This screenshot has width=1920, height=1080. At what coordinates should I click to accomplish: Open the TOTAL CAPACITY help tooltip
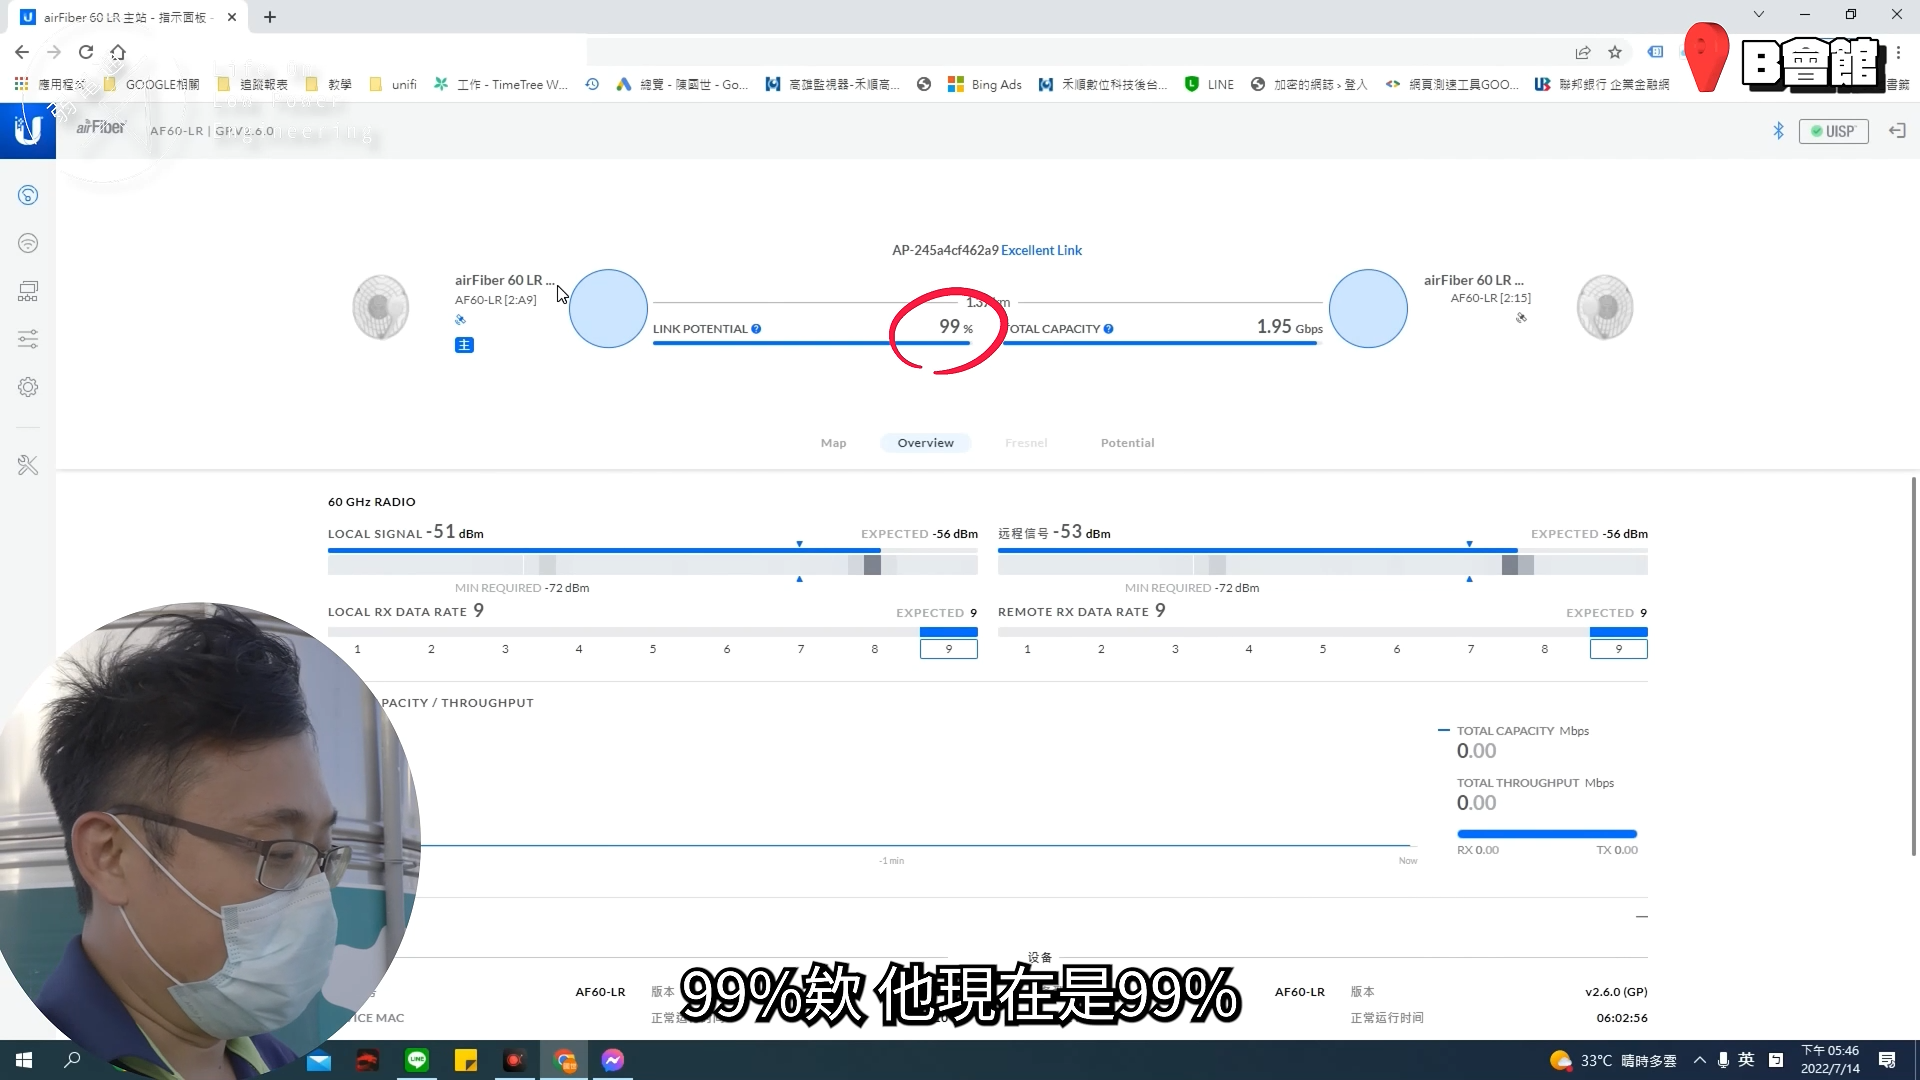[x=1108, y=328]
